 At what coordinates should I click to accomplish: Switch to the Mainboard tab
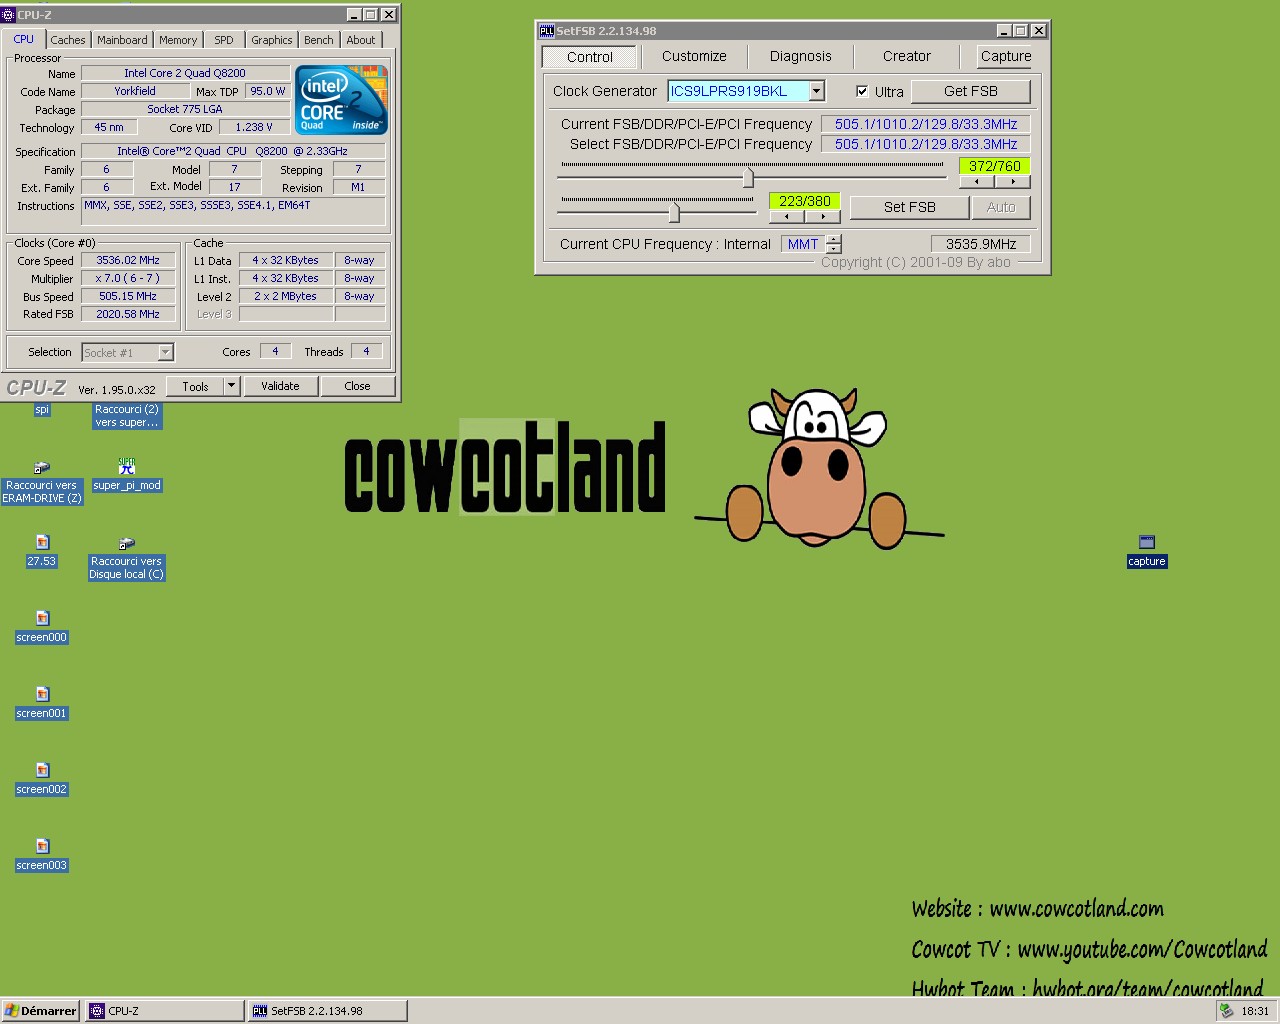(x=122, y=40)
